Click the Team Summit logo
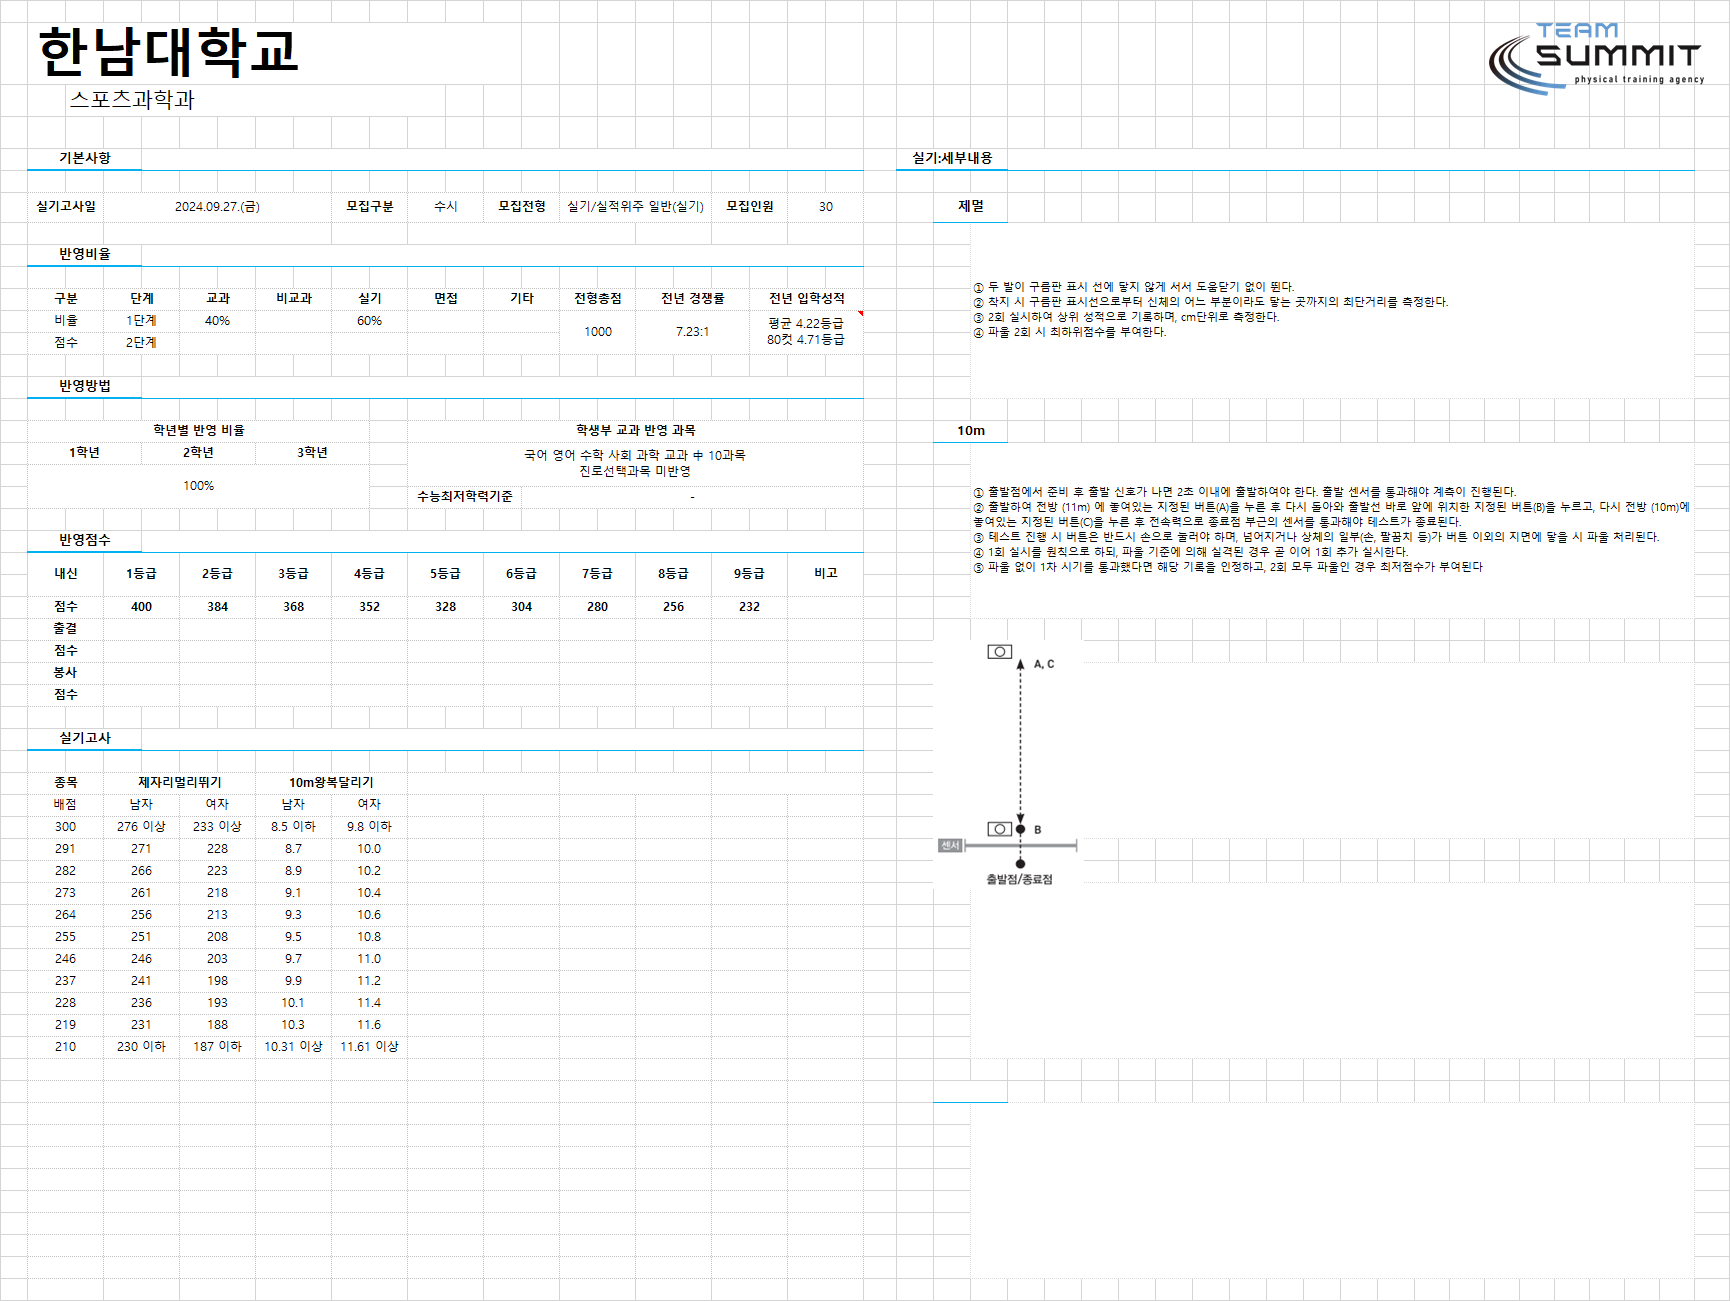Image resolution: width=1730 pixels, height=1301 pixels. coord(1596,58)
